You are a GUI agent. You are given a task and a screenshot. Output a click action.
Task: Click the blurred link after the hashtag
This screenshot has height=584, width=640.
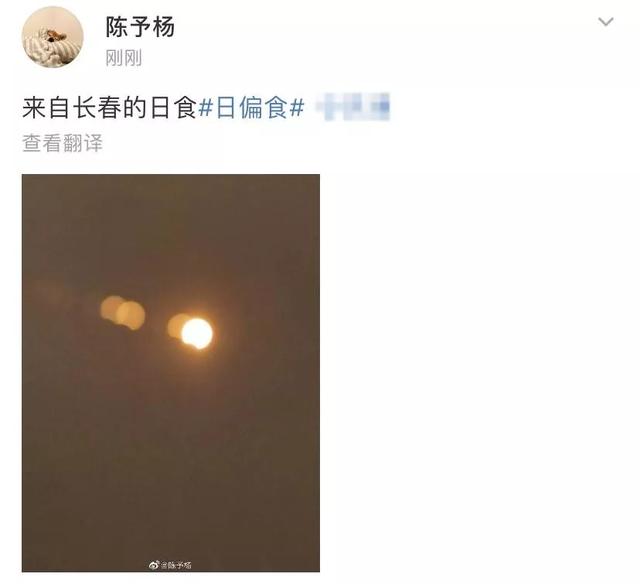(353, 107)
